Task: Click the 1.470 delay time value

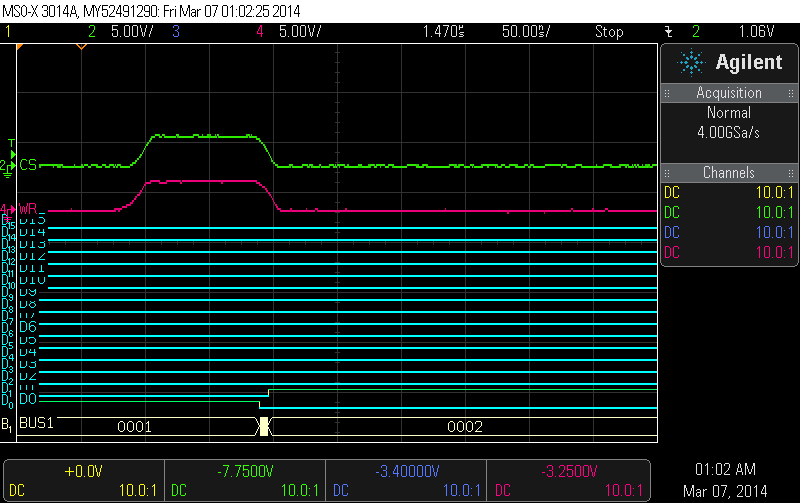Action: pyautogui.click(x=443, y=32)
